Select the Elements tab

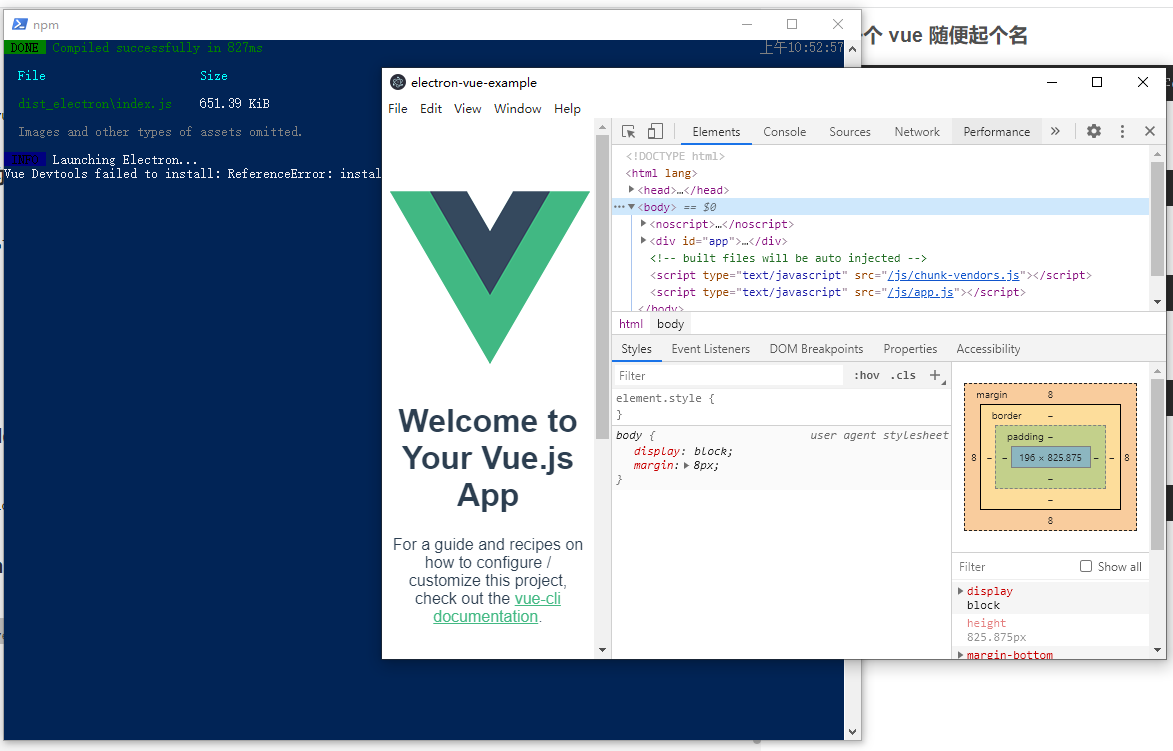point(716,132)
